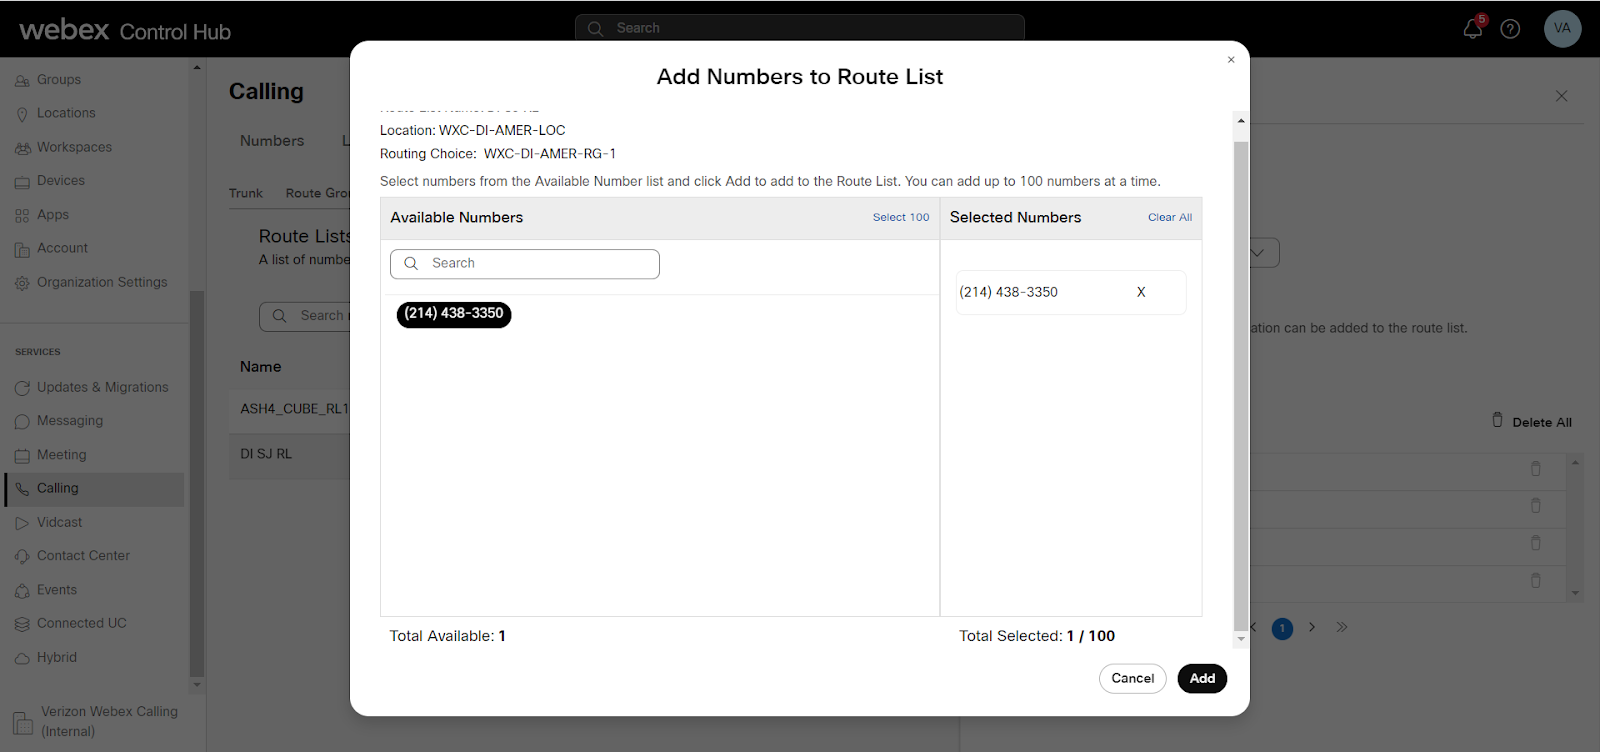The image size is (1600, 752).
Task: Click the Updates & Migrations refresh icon
Action: click(x=22, y=388)
